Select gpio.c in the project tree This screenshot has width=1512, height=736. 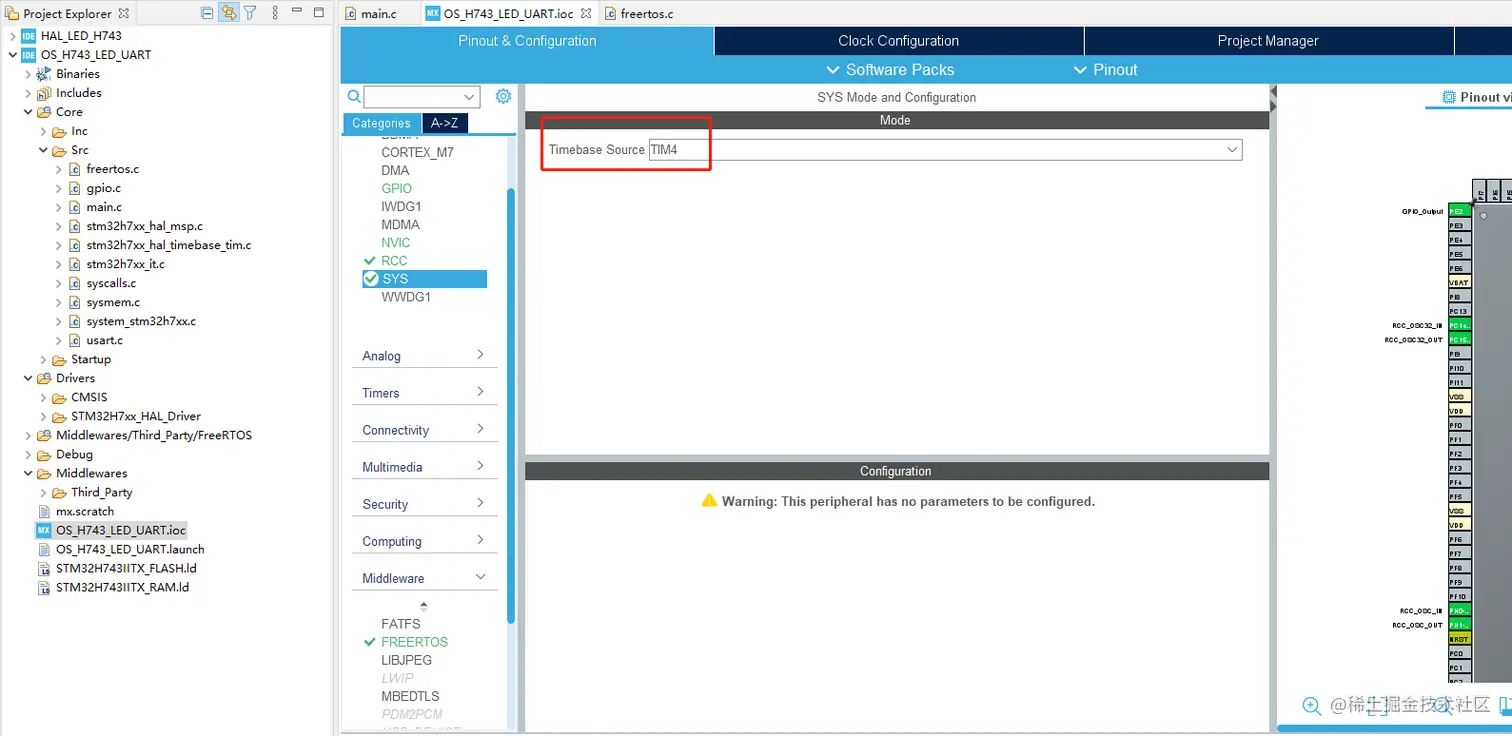point(103,188)
